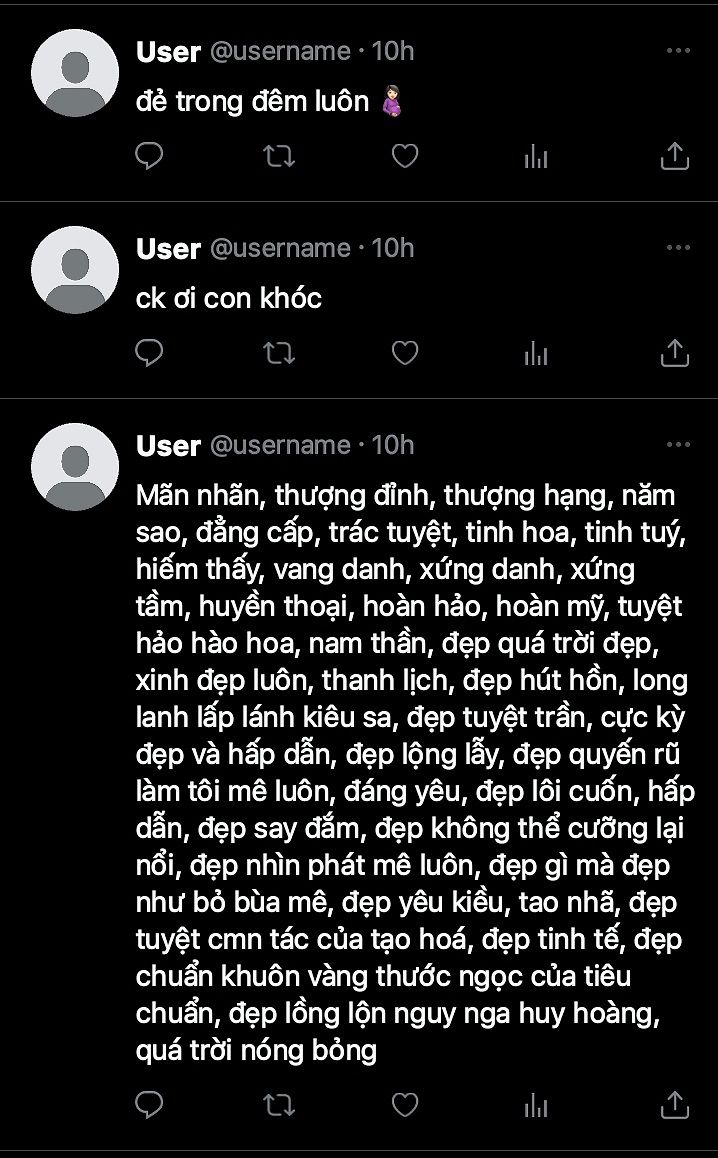Like the 'đẻ trong đêm luôn' tweet

[x=405, y=156]
